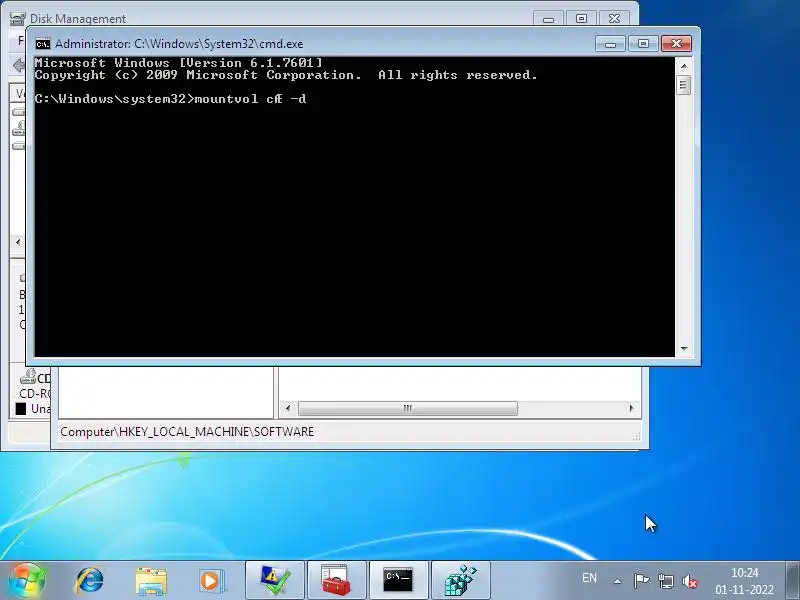The image size is (800, 600).
Task: Click the CD-ROM drive icon in Disk Management
Action: pos(28,377)
